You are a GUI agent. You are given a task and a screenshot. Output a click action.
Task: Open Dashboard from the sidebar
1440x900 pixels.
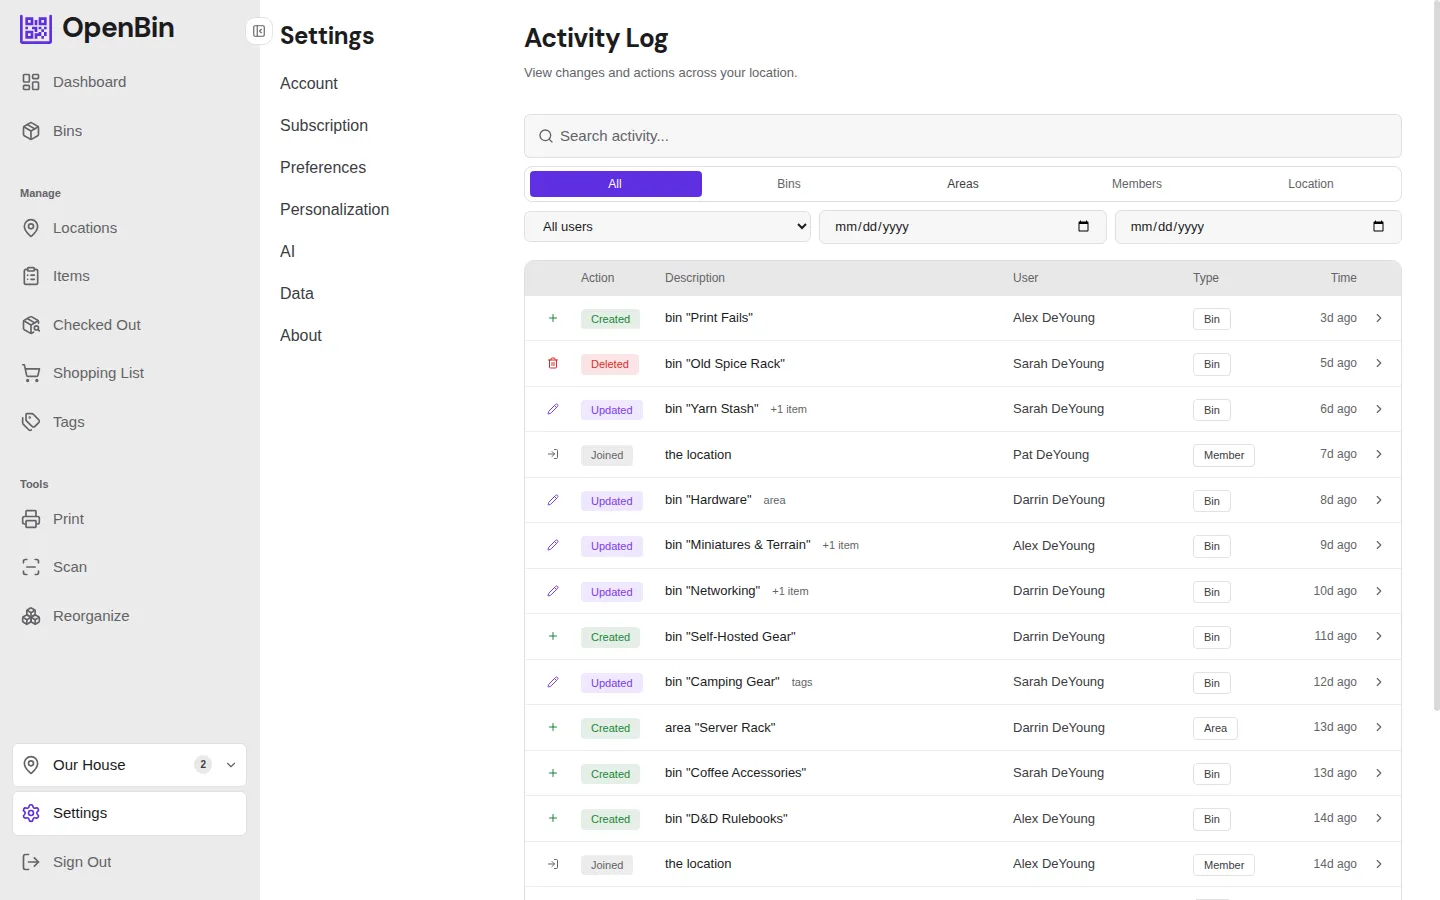[x=130, y=82]
